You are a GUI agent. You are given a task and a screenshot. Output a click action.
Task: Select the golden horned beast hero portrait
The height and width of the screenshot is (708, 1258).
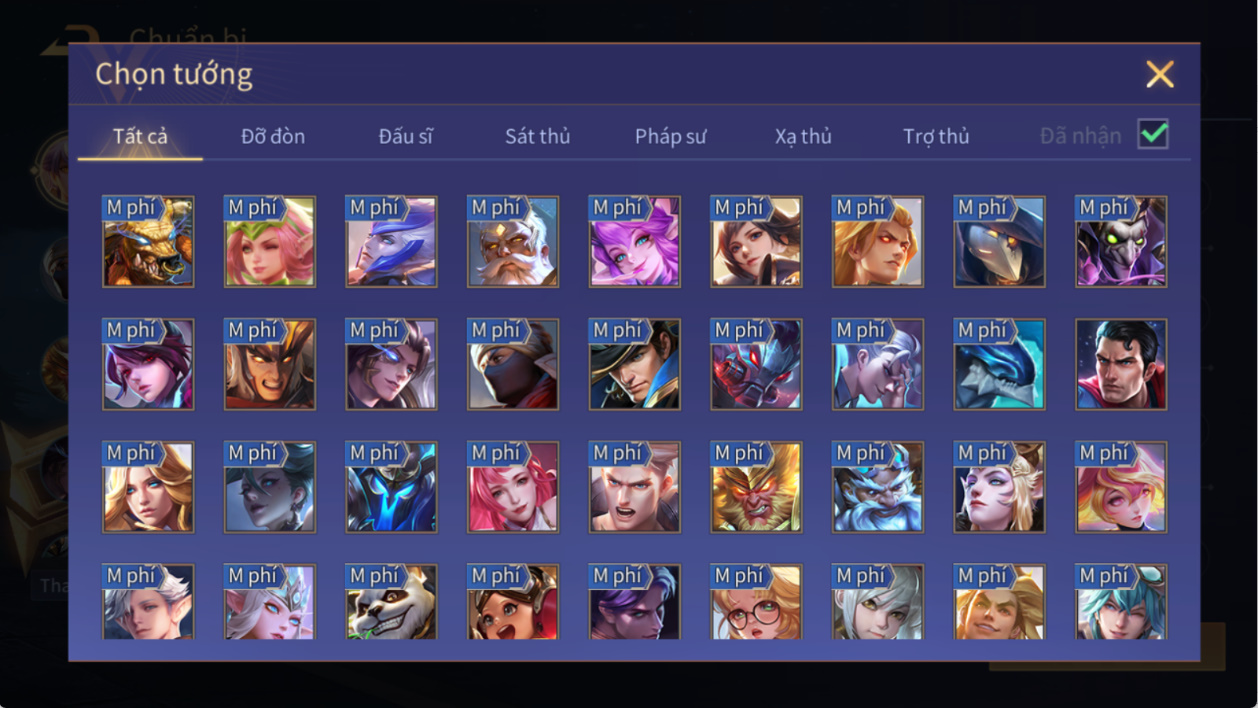click(148, 242)
